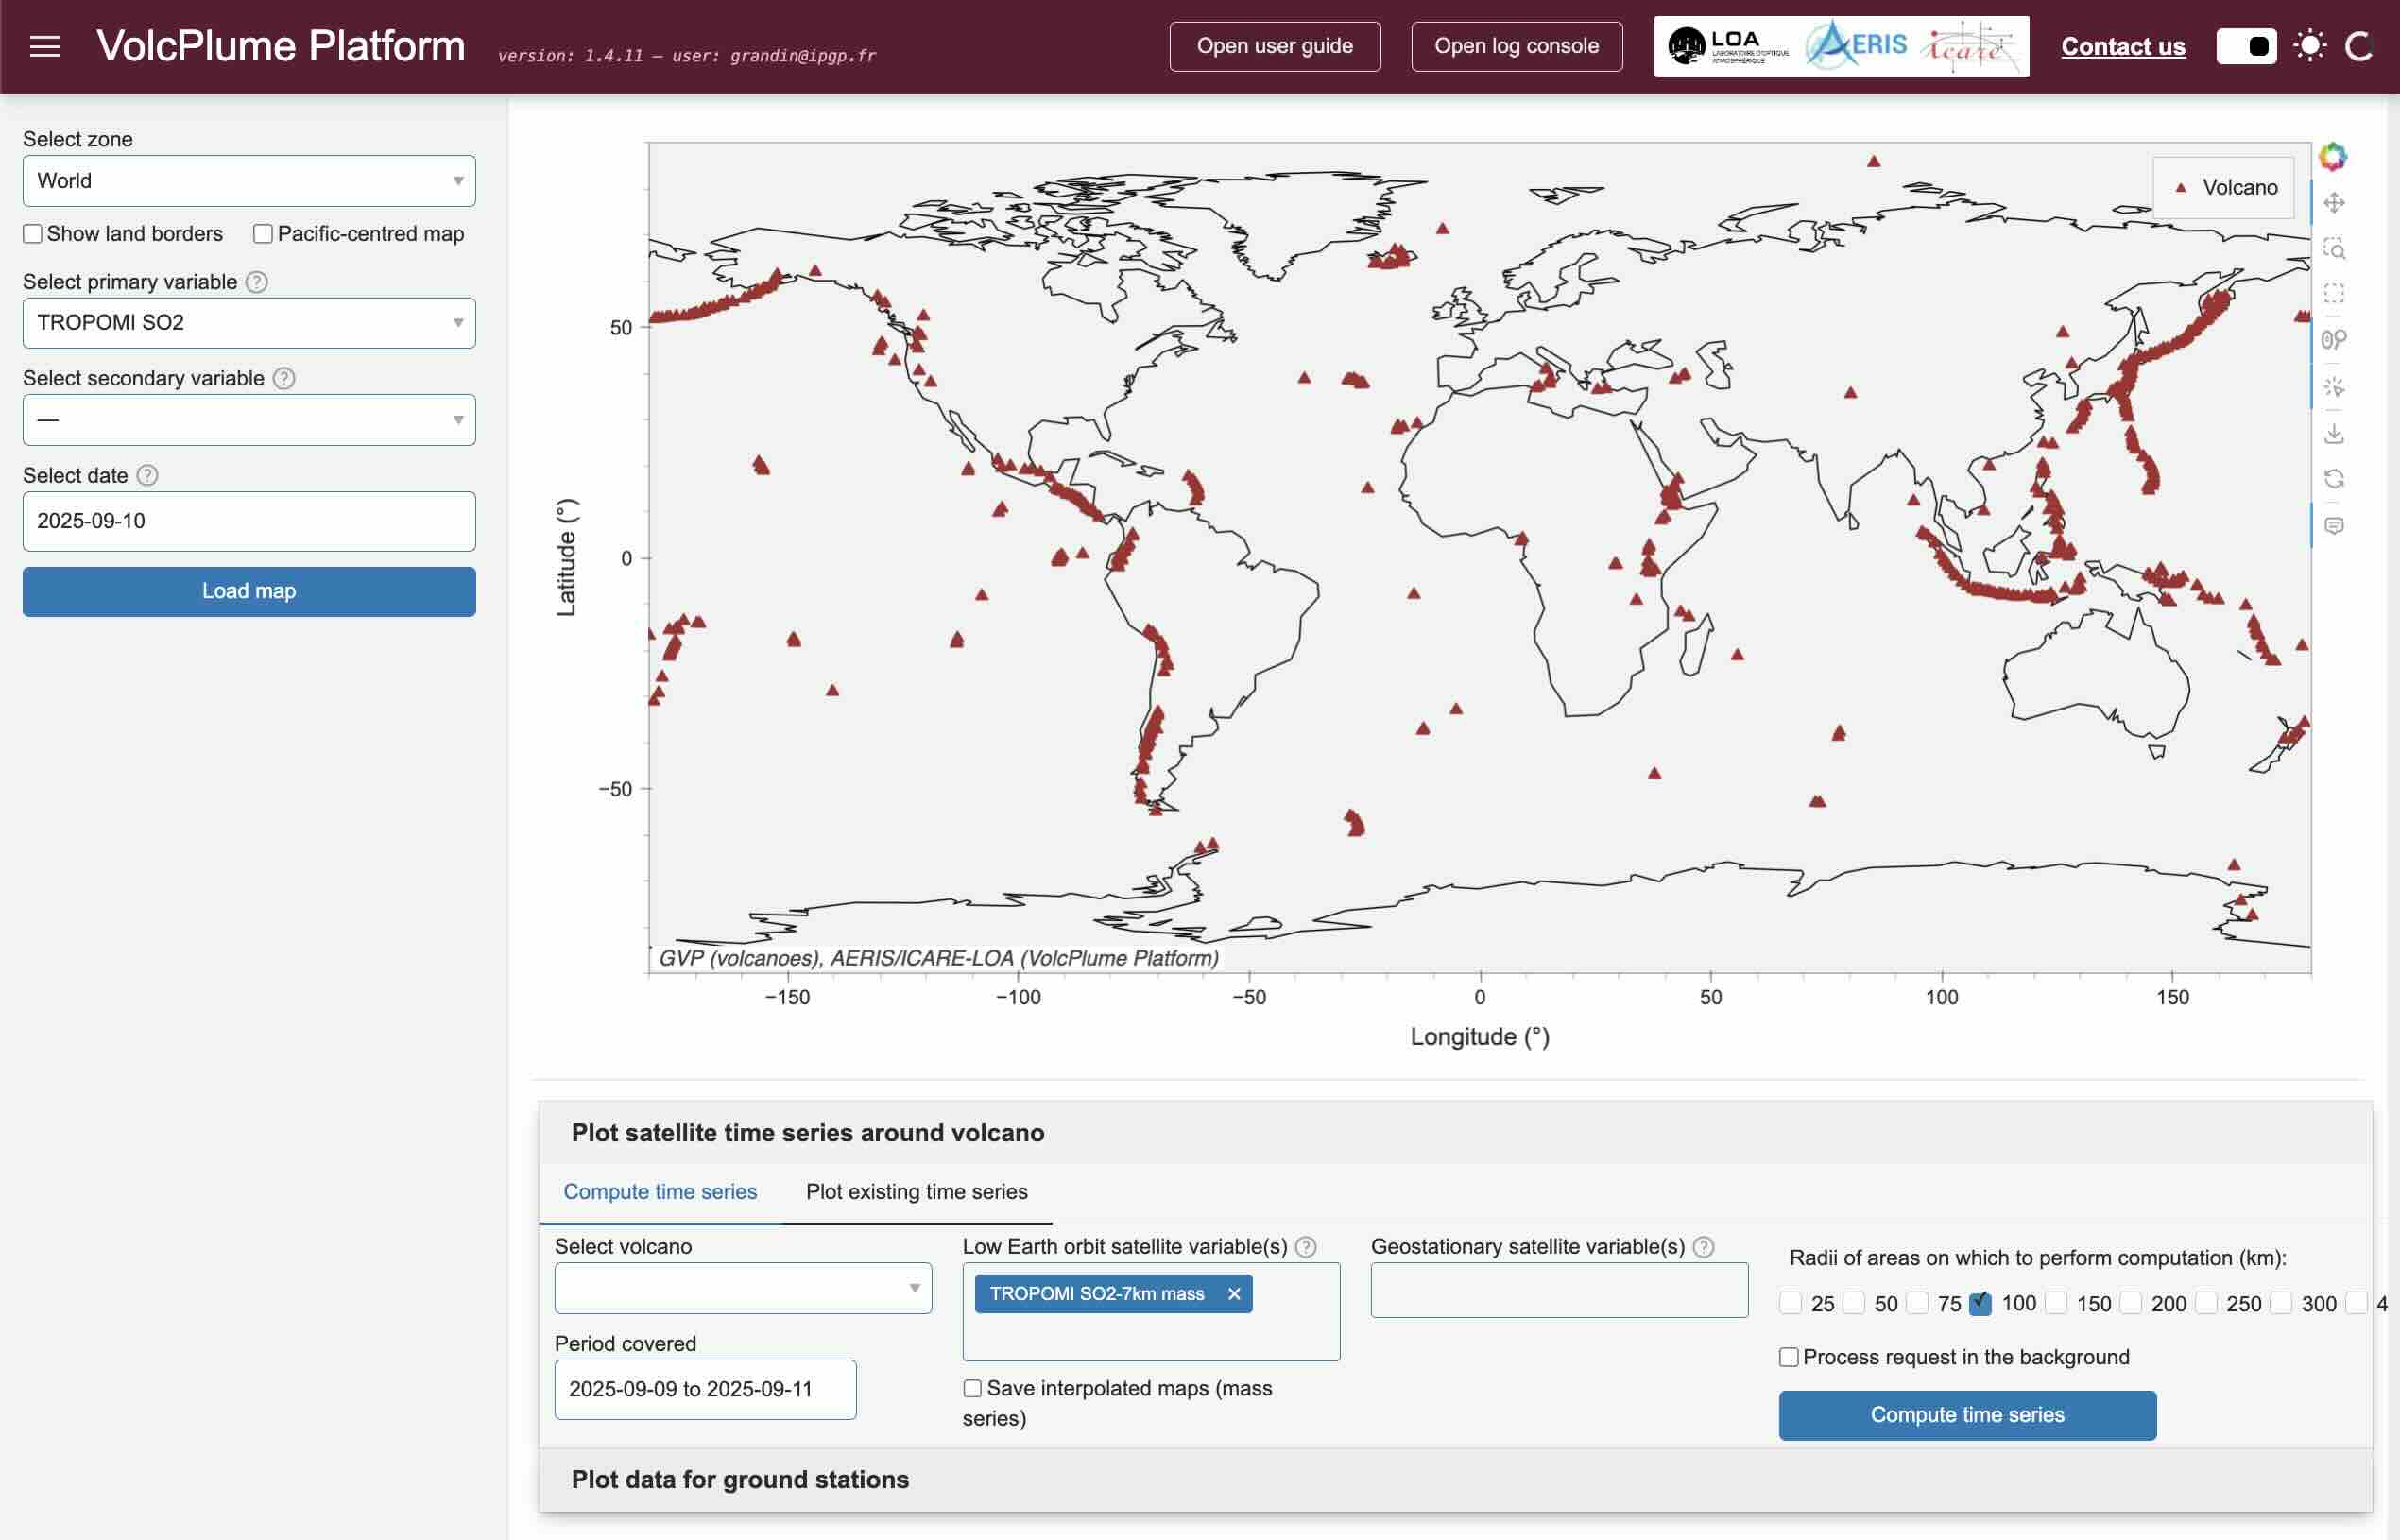Open the Select zone World dropdown
The image size is (2400, 1540).
point(249,181)
